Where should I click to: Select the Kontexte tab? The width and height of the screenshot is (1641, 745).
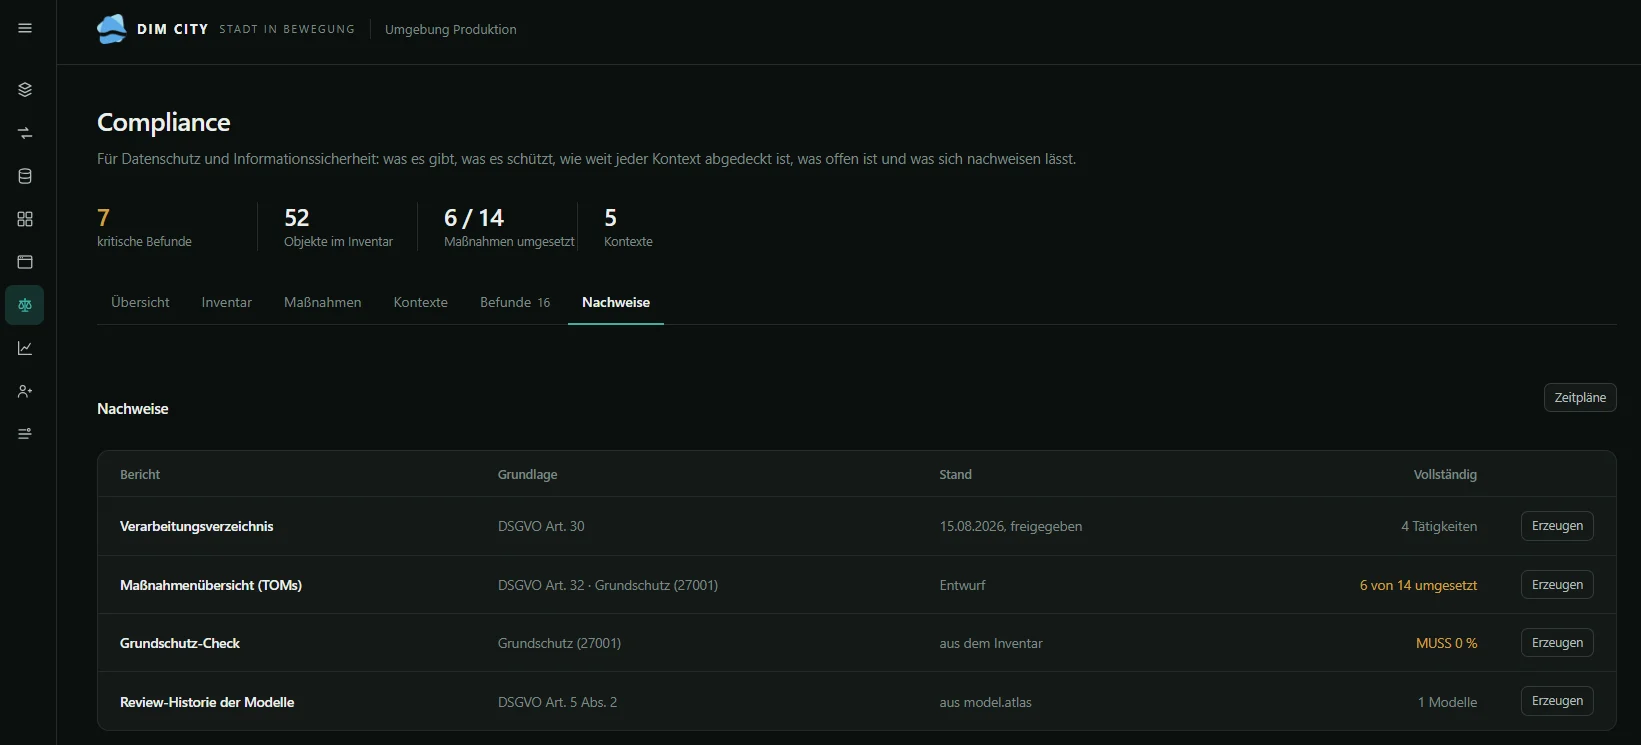(x=421, y=302)
